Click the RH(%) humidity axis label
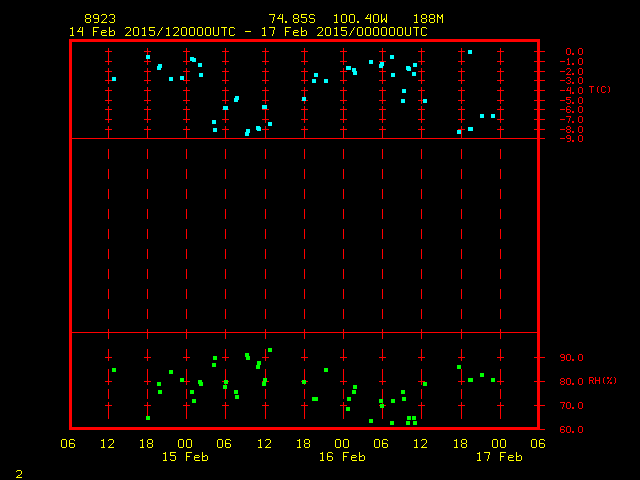640x480 pixels. [602, 381]
